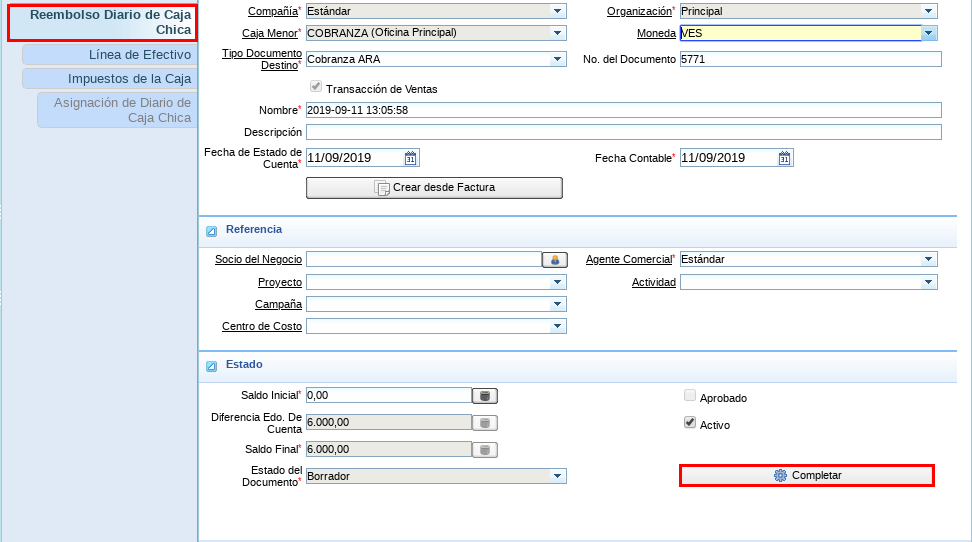
Task: Open the Proyecto dropdown
Action: [x=557, y=282]
